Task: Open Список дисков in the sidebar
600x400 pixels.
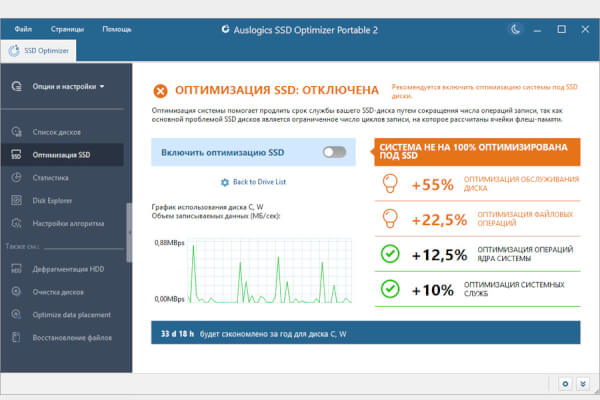Action: point(57,132)
